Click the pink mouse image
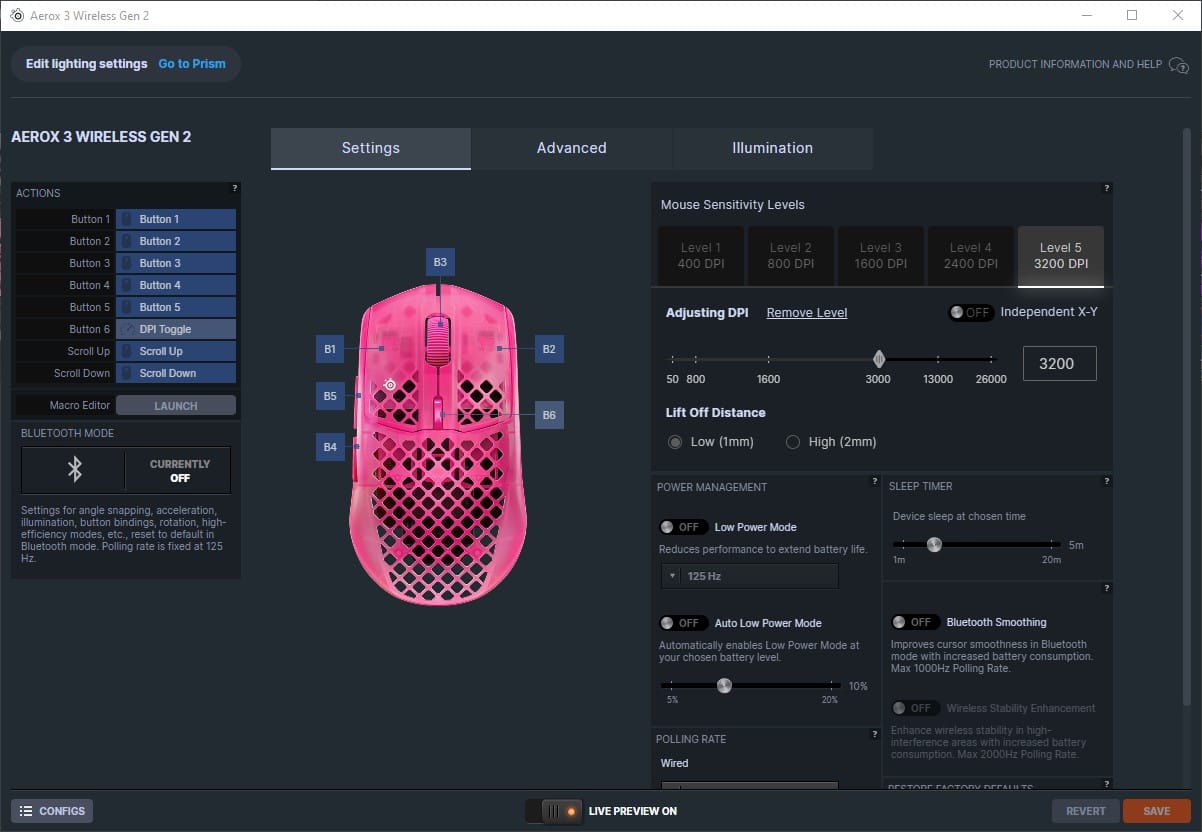 click(x=437, y=447)
